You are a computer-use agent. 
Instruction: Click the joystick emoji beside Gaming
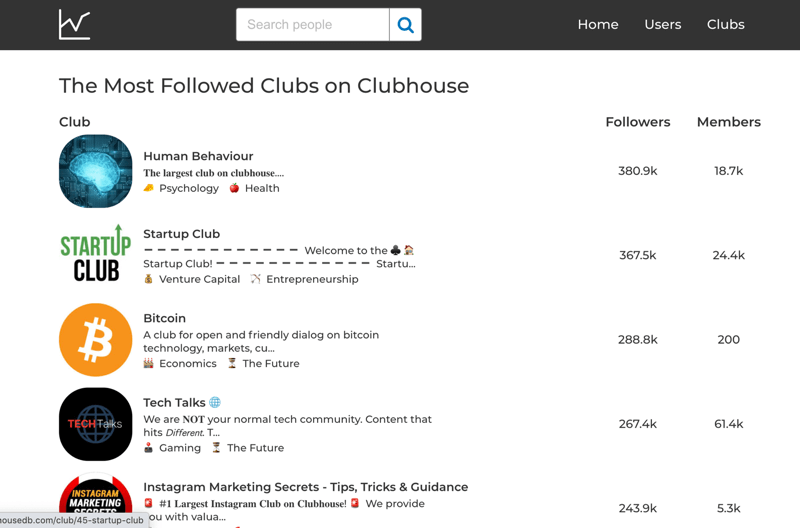point(148,447)
